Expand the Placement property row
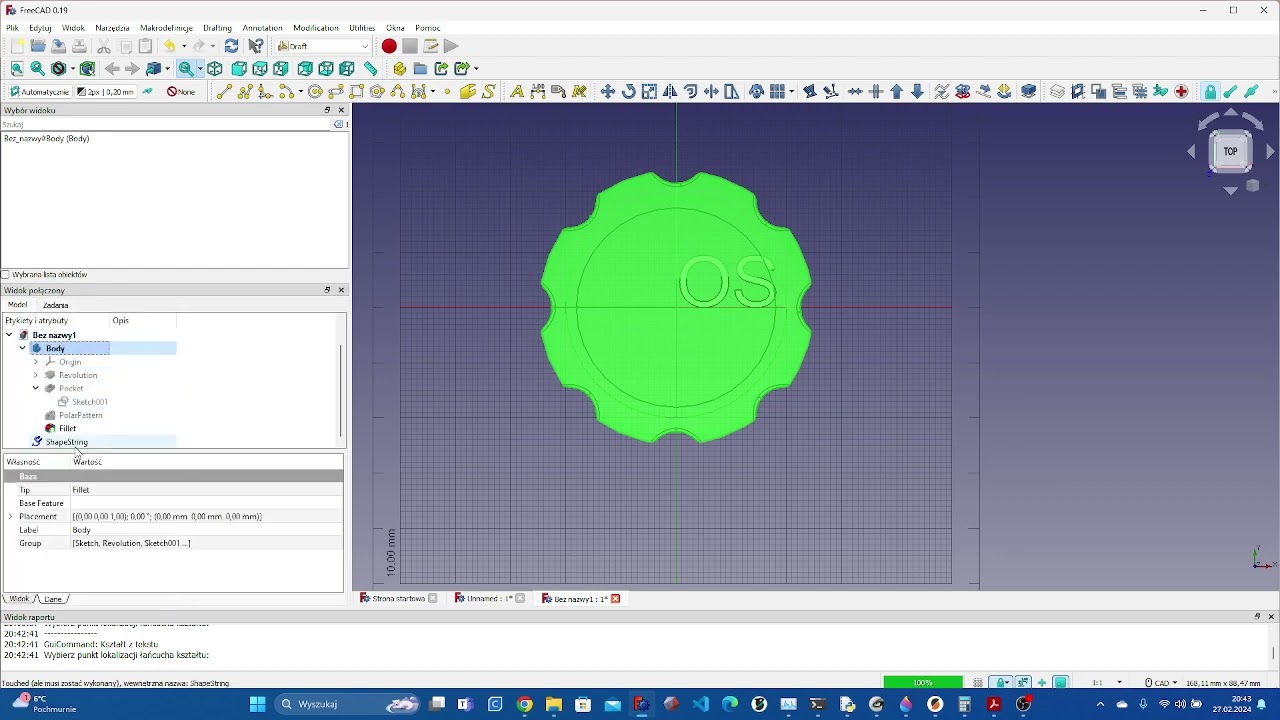This screenshot has height=720, width=1280. (x=10, y=517)
